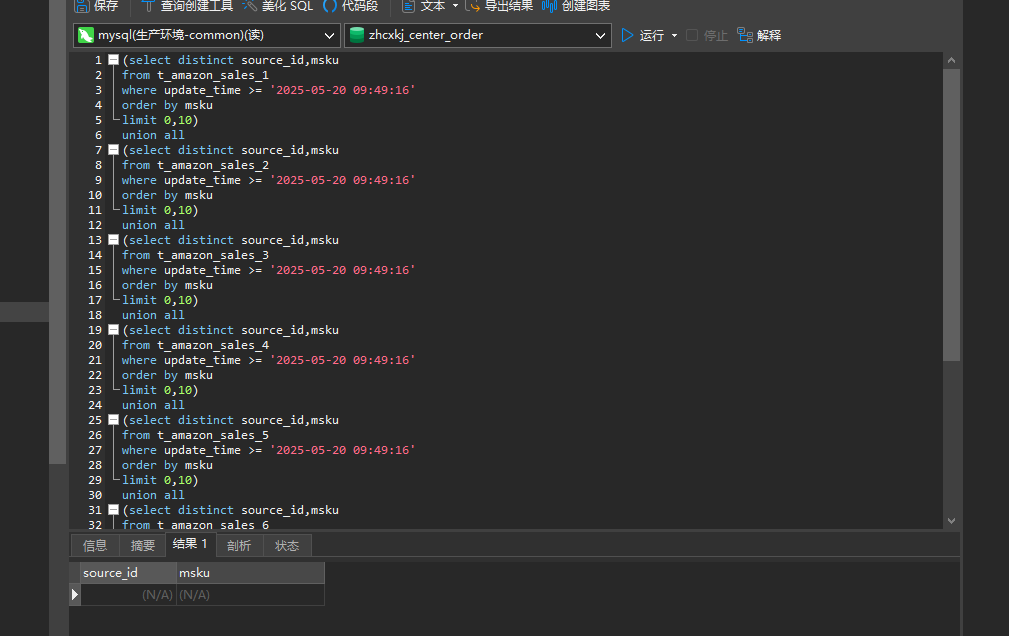Screen dimensions: 1009x636
Task: Click t_amazon_sales_1 on line 2
Action: coord(213,75)
